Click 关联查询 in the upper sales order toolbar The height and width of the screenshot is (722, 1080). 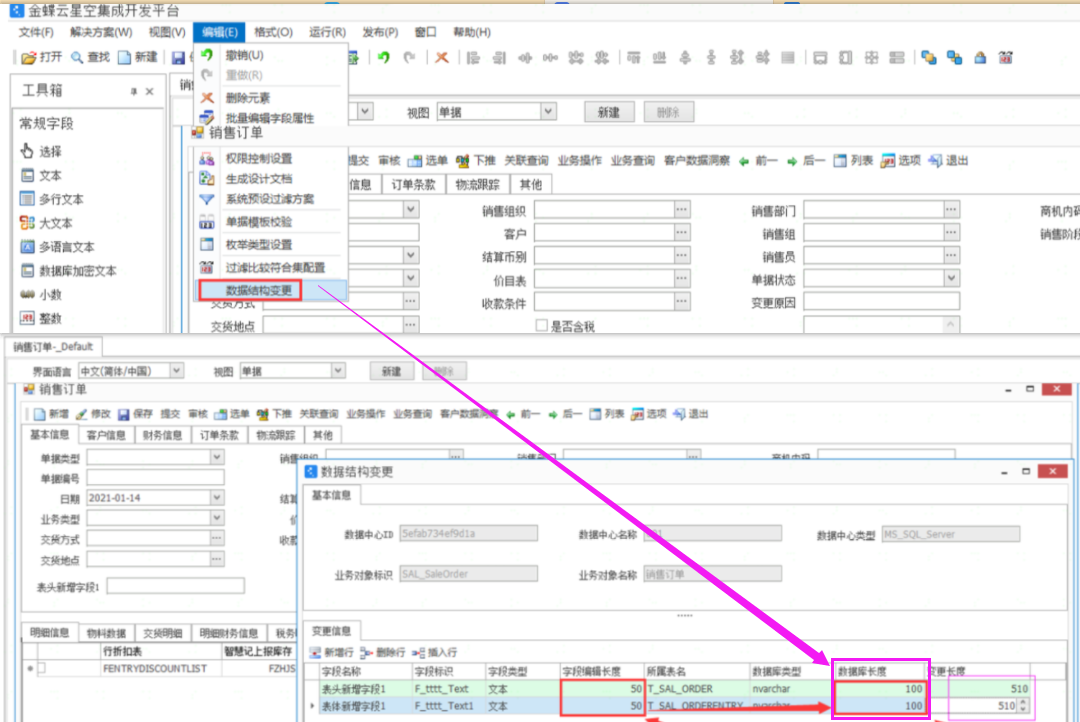tap(526, 161)
